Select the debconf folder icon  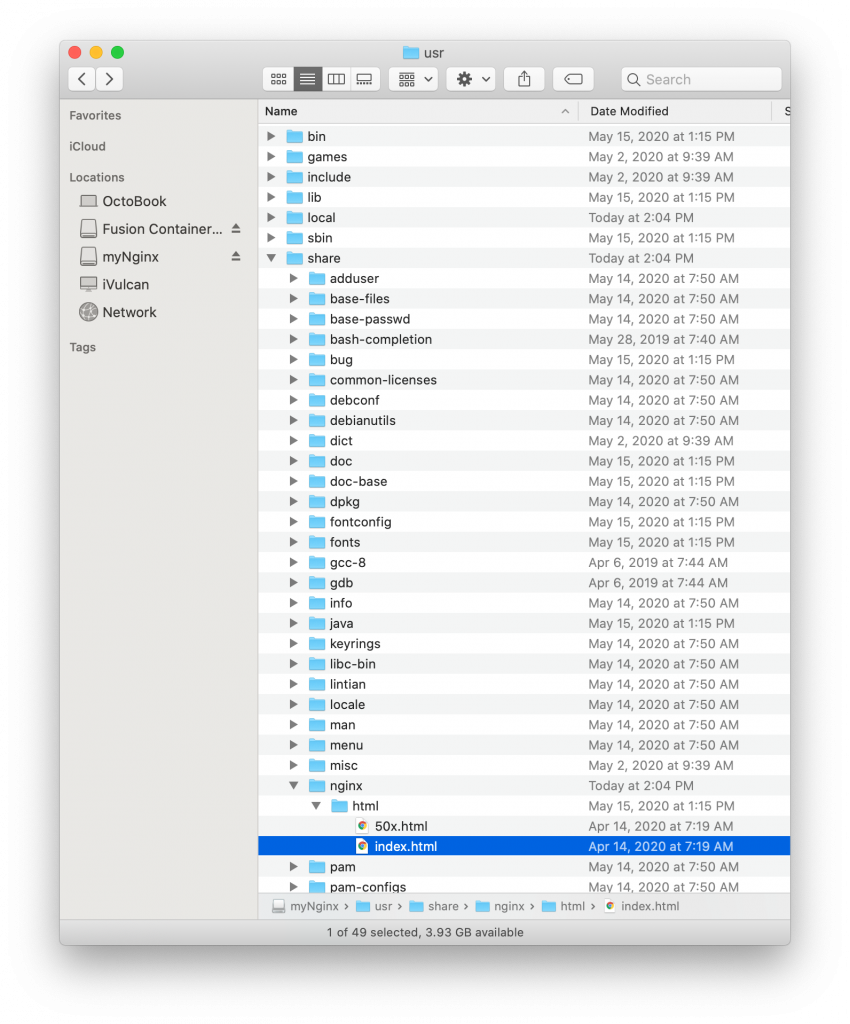tap(317, 400)
